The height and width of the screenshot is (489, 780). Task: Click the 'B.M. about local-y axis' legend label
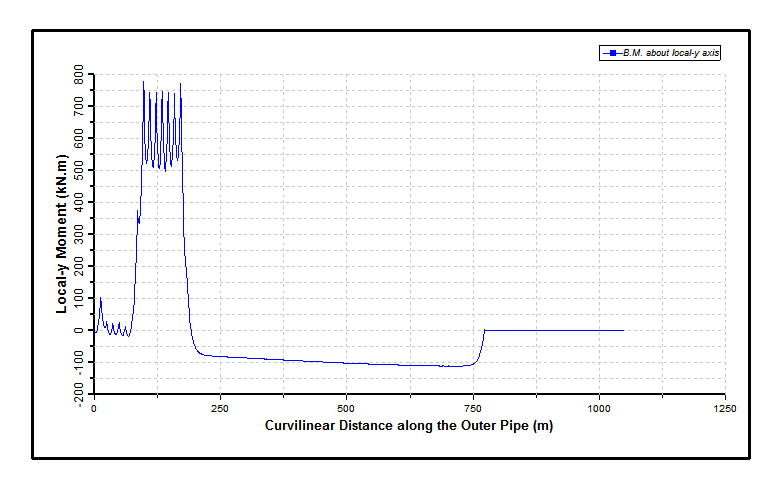670,53
